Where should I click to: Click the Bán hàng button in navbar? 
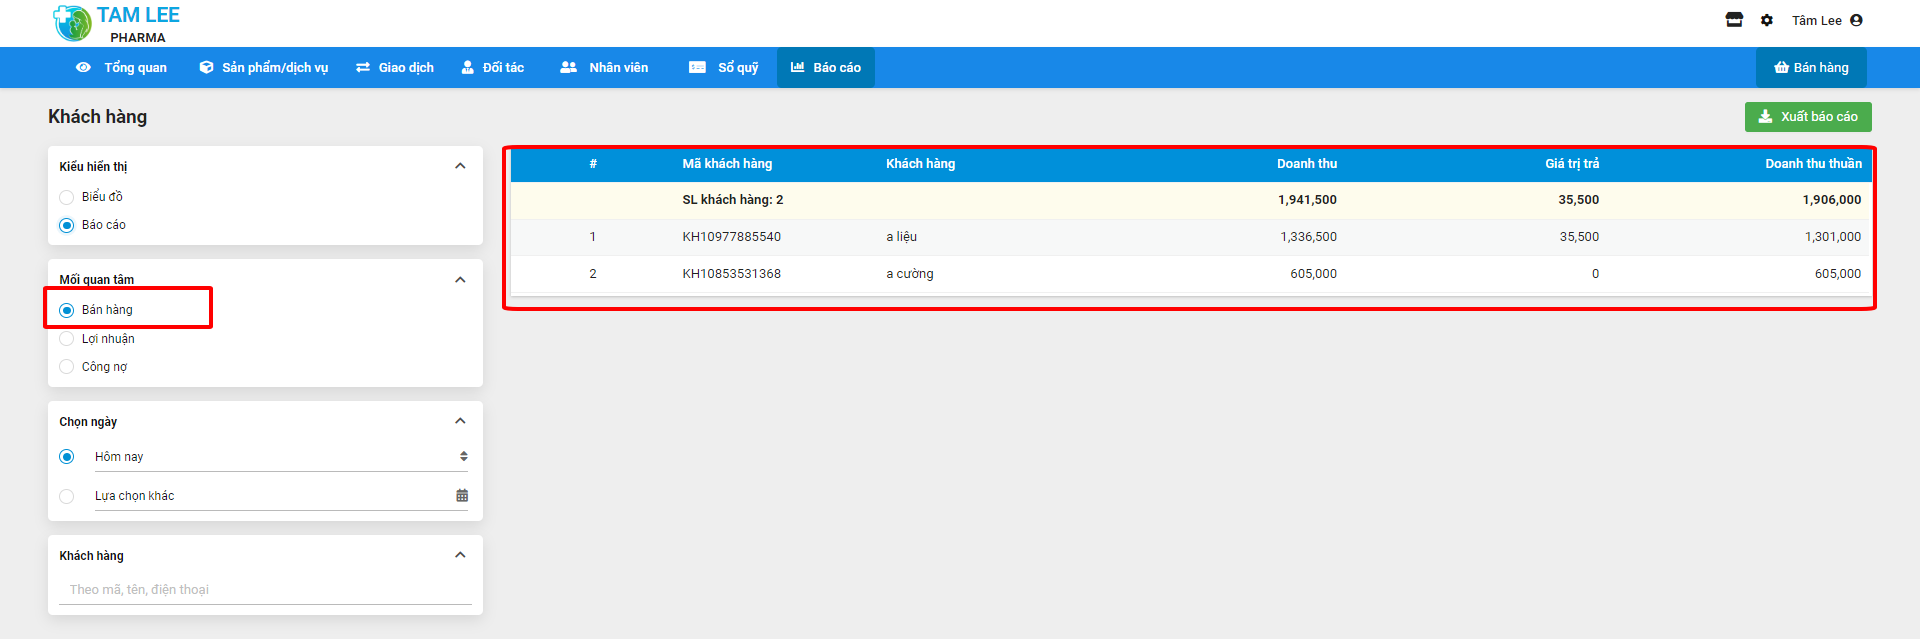click(x=1811, y=67)
